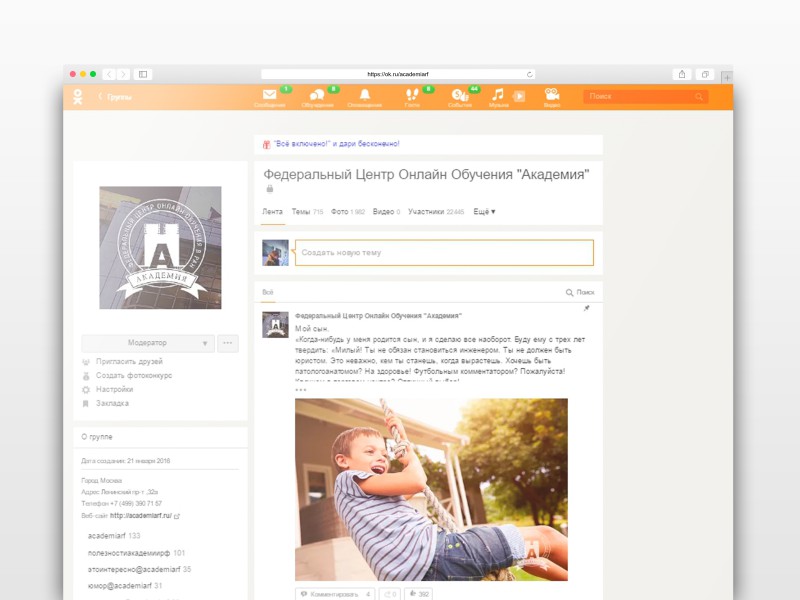Click browser back arrow
Image resolution: width=800 pixels, height=600 pixels.
click(x=109, y=74)
